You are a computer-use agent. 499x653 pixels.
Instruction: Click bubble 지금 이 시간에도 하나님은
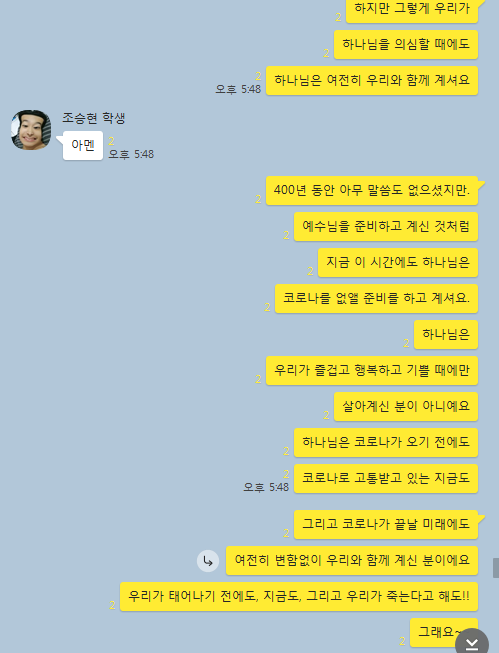pos(398,262)
